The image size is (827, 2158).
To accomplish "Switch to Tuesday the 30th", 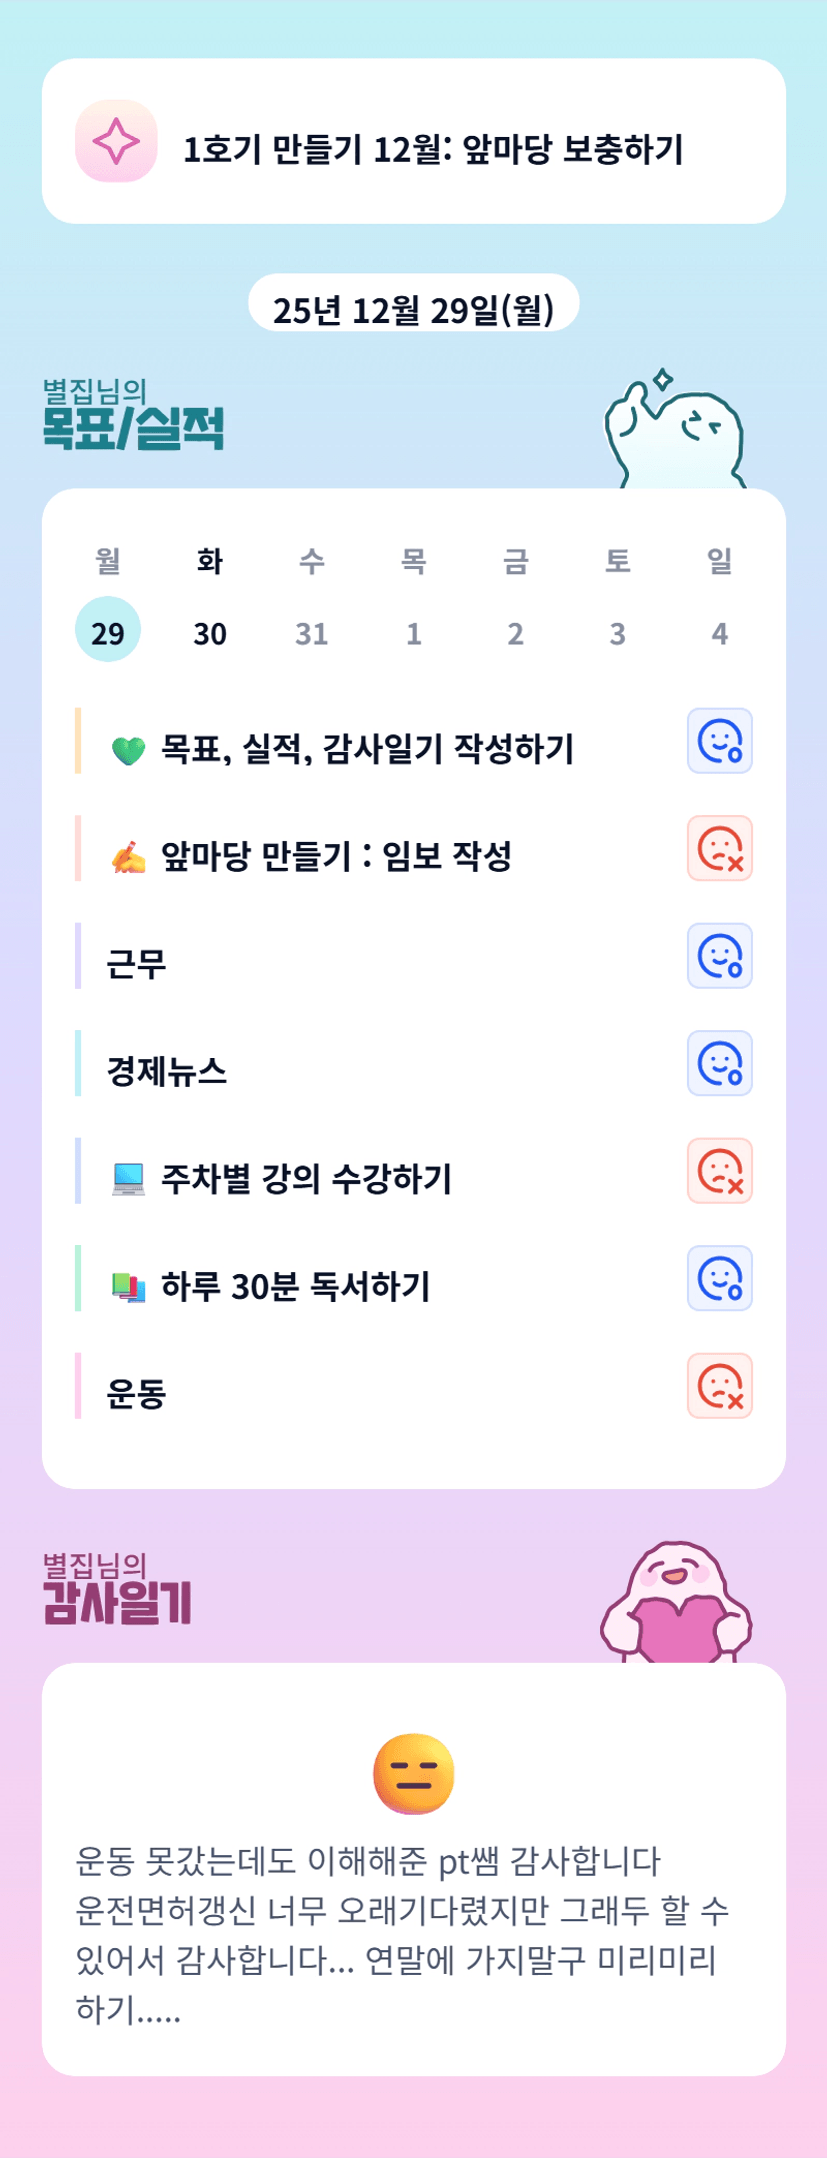I will pyautogui.click(x=210, y=631).
